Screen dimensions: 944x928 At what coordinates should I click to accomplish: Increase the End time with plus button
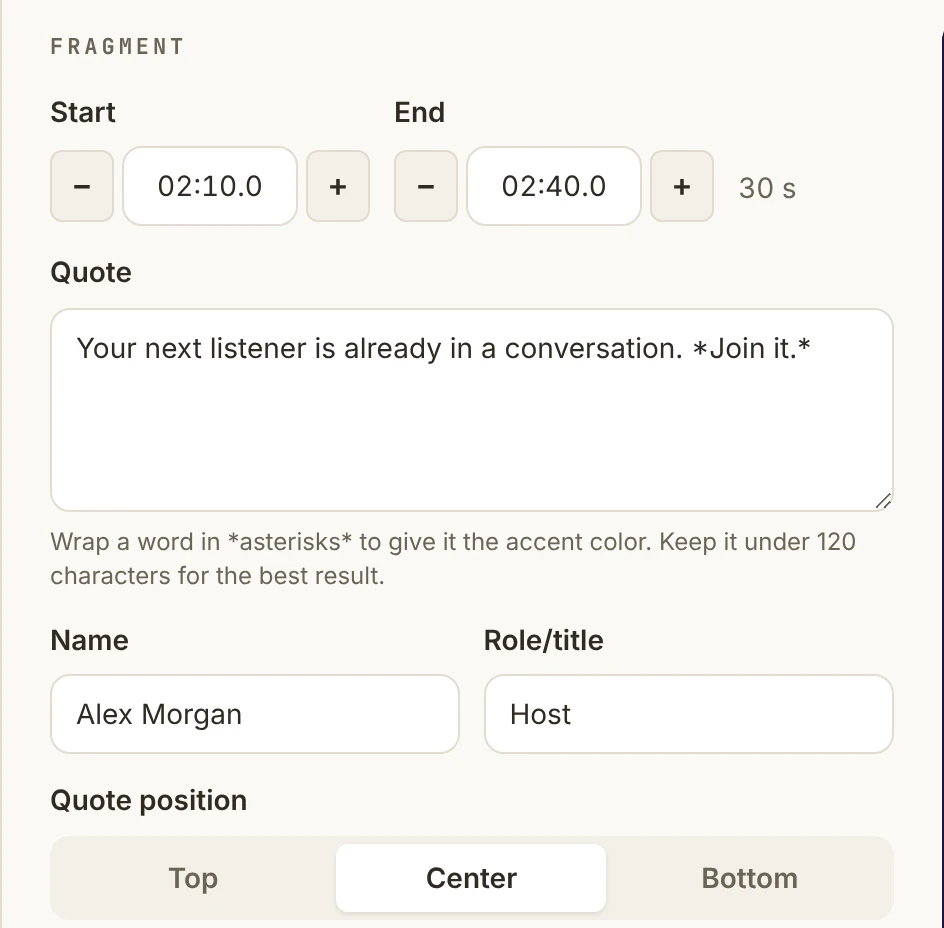(682, 186)
